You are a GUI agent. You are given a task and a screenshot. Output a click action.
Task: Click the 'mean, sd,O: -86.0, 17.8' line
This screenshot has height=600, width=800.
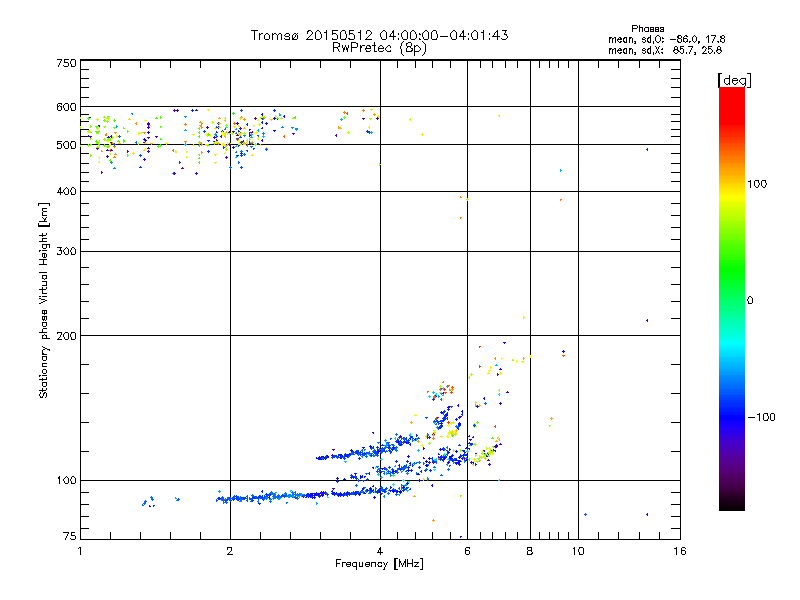pos(666,39)
